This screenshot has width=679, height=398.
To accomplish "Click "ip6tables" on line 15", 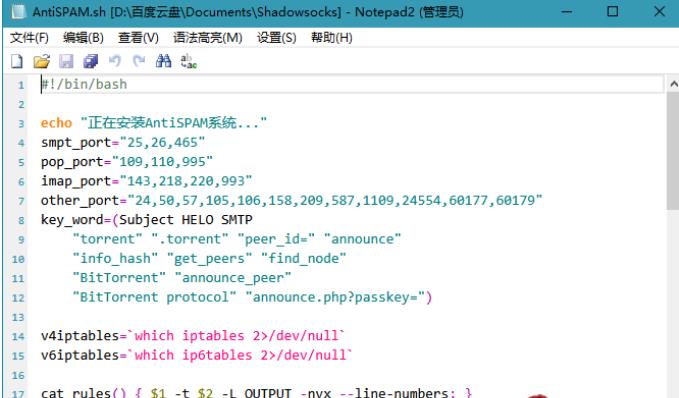I will click(217, 356).
